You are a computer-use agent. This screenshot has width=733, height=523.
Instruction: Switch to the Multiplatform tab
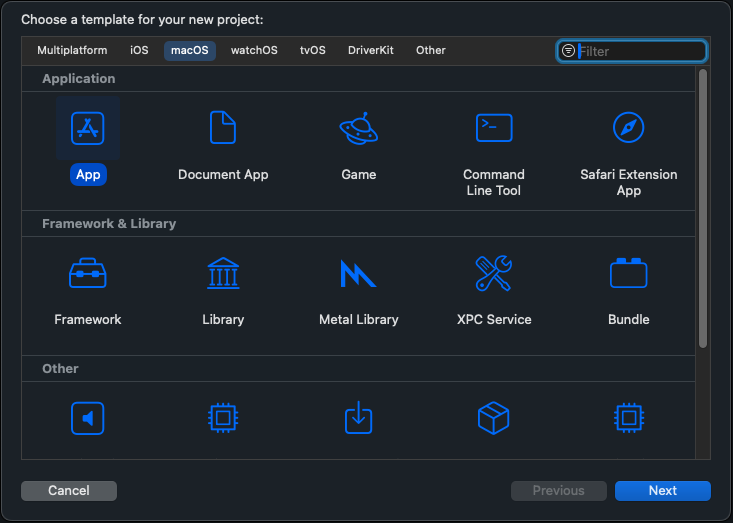(72, 50)
